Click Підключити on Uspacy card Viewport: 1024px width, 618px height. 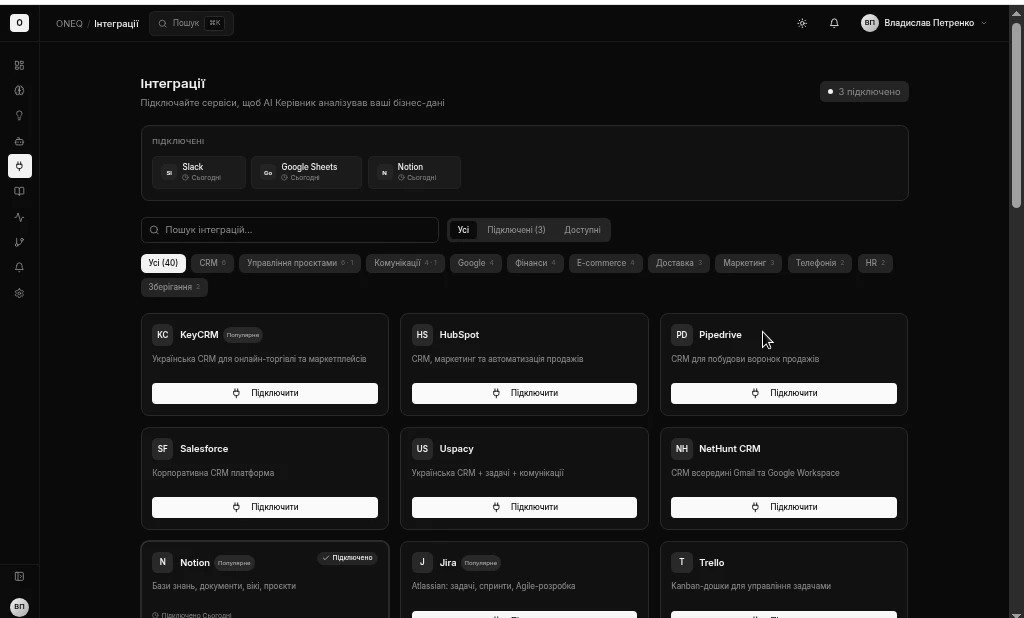click(524, 507)
